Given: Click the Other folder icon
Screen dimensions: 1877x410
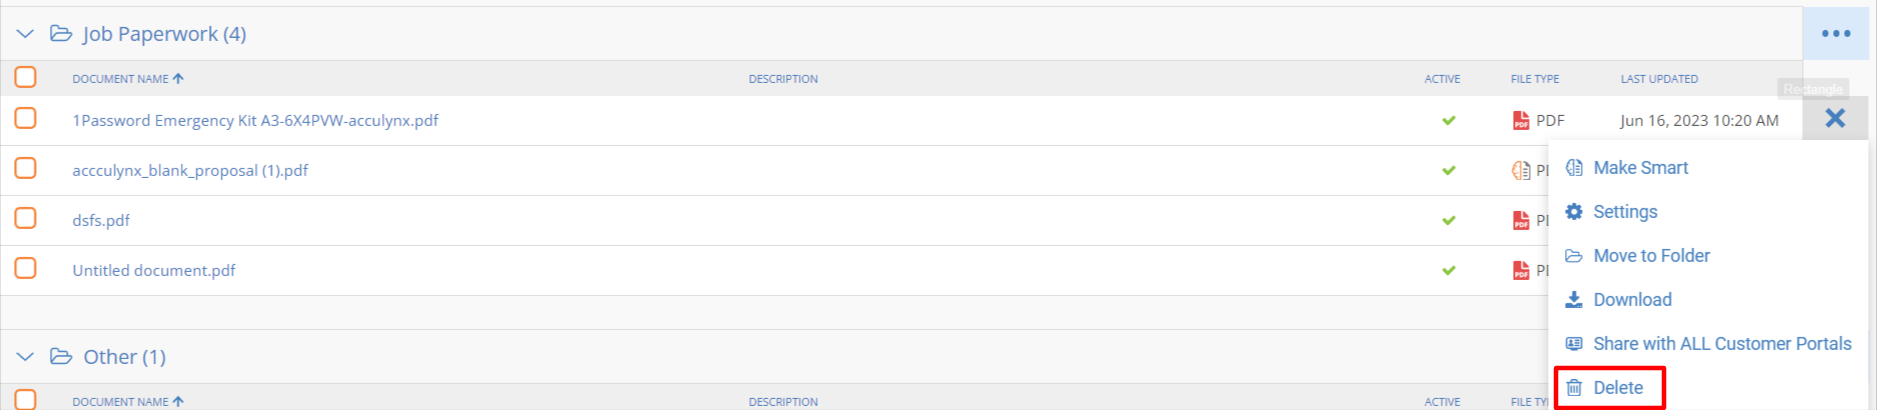Looking at the screenshot, I should click(x=61, y=357).
